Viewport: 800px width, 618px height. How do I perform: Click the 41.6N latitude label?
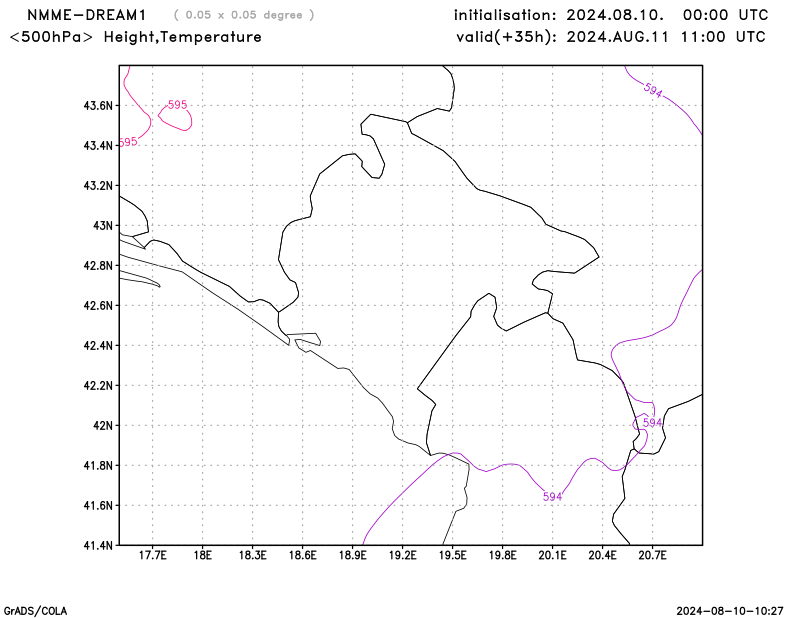point(98,505)
